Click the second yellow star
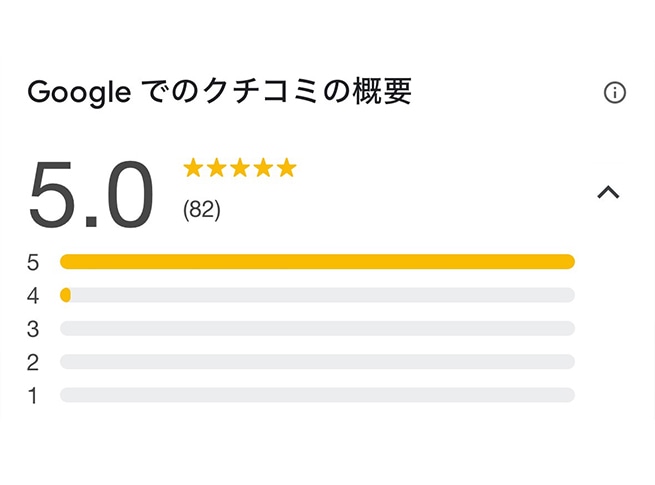655x485 pixels. click(217, 168)
